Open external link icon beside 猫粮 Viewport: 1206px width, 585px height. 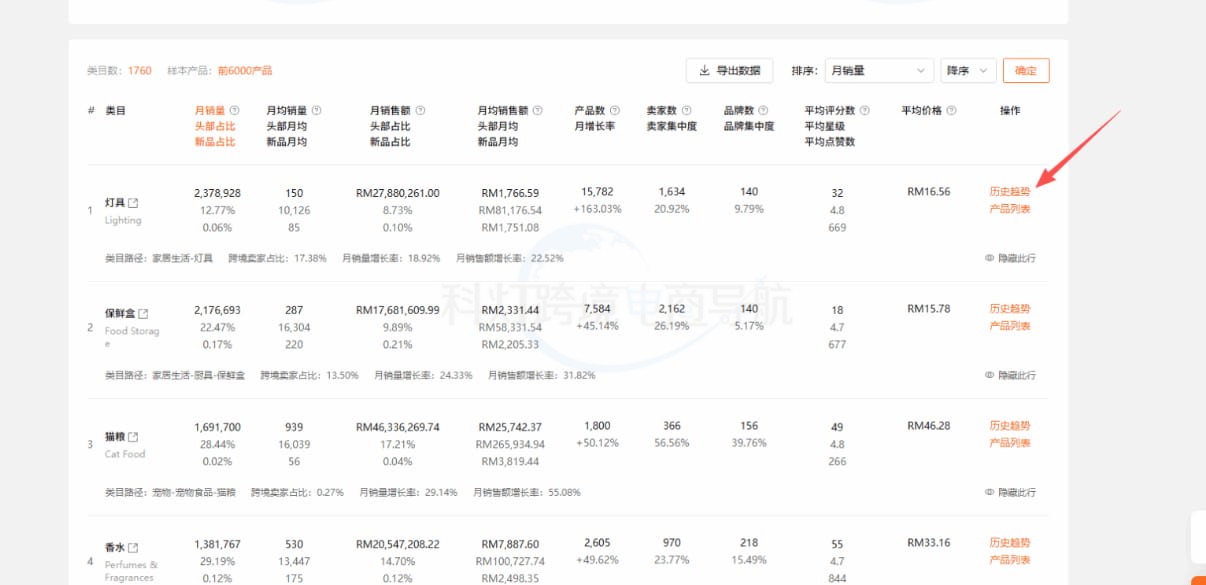point(133,437)
